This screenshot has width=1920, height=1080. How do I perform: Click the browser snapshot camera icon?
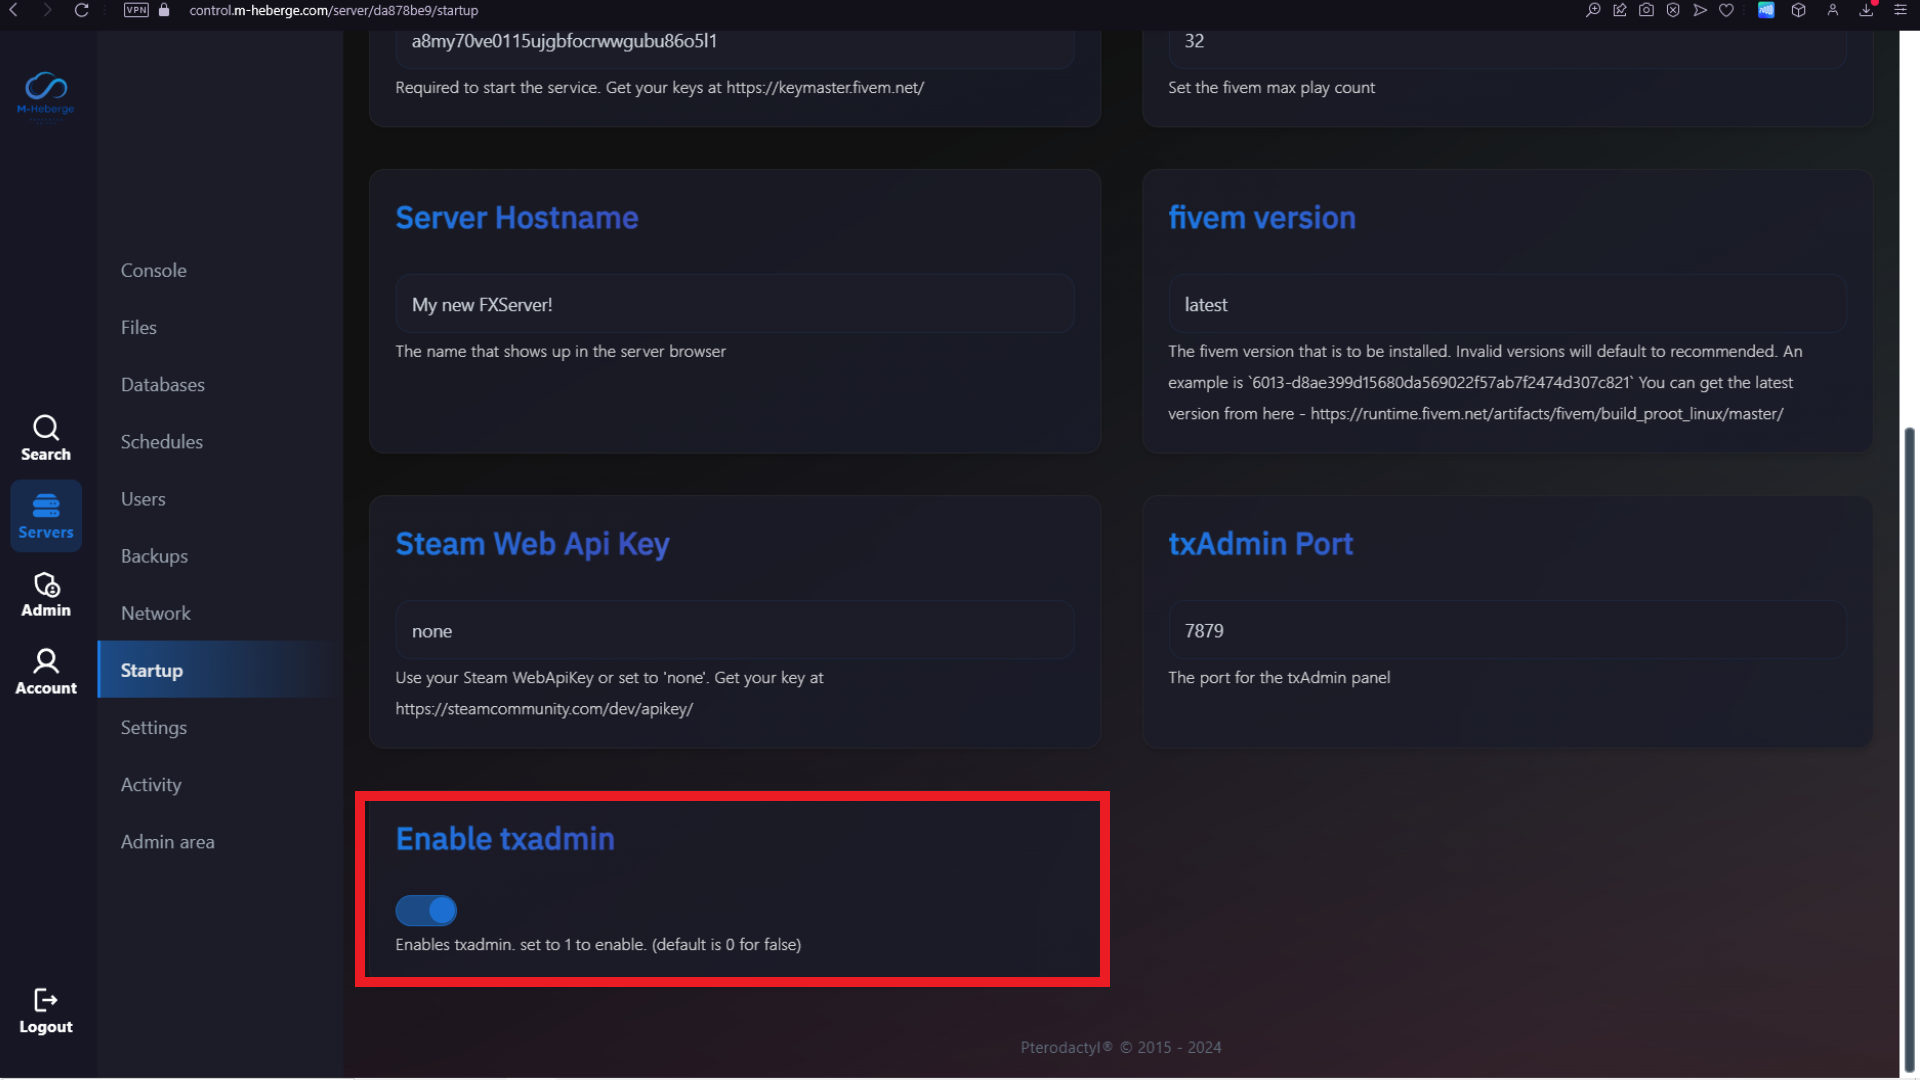click(1646, 10)
